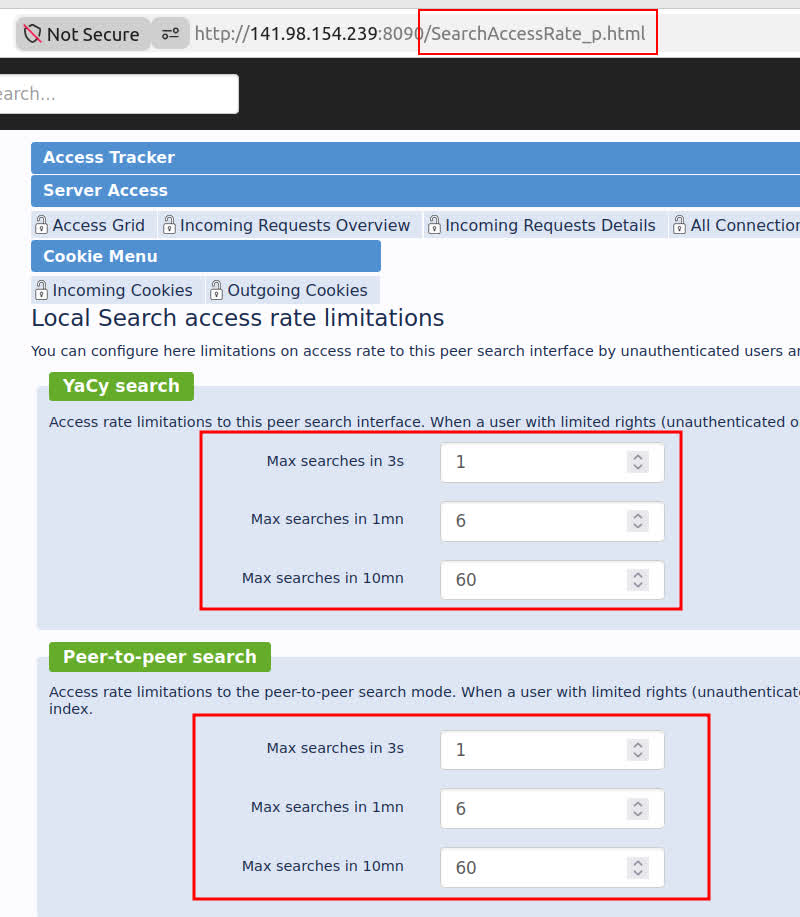800x917 pixels.
Task: Click the lock icon beside Incoming Cookies
Action: coord(41,289)
